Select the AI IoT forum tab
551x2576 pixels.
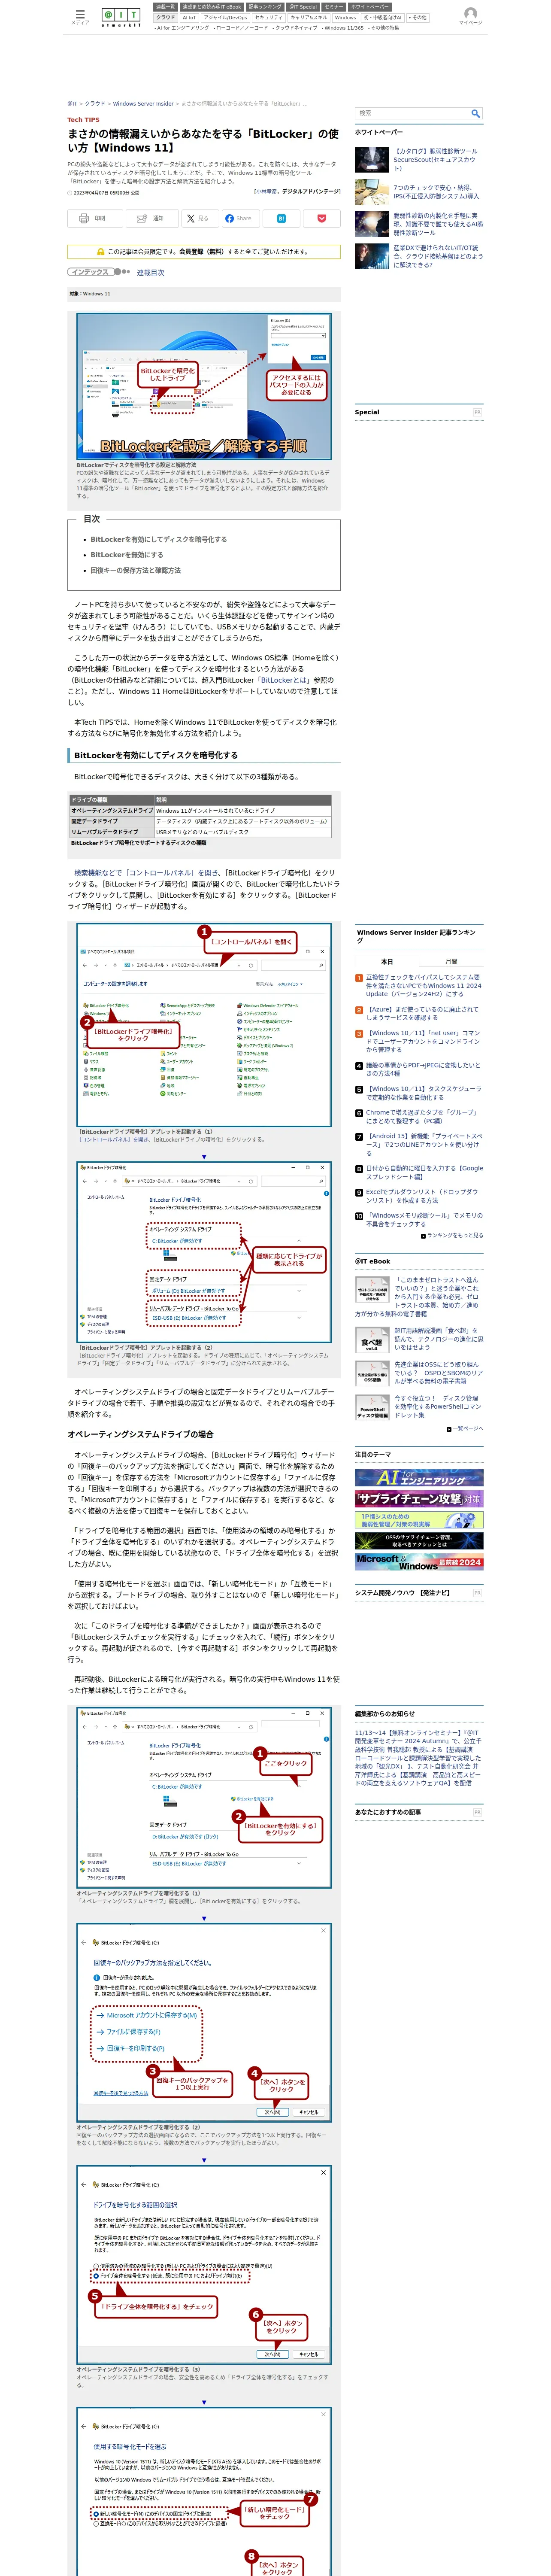tap(189, 17)
